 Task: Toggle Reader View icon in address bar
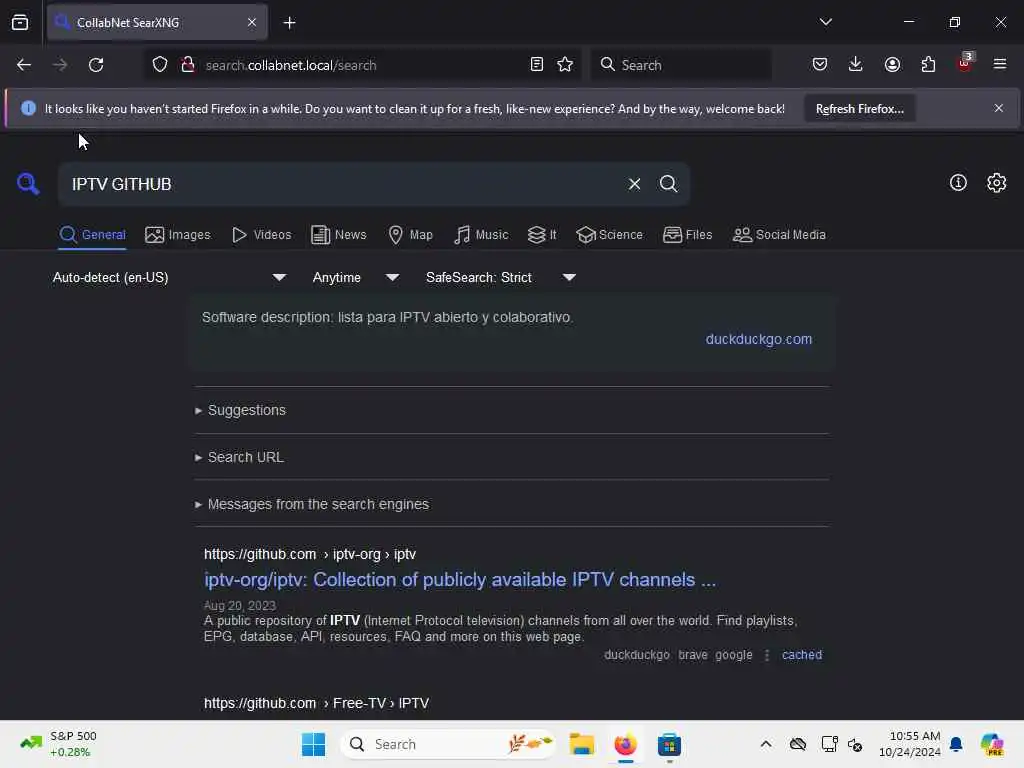(537, 65)
